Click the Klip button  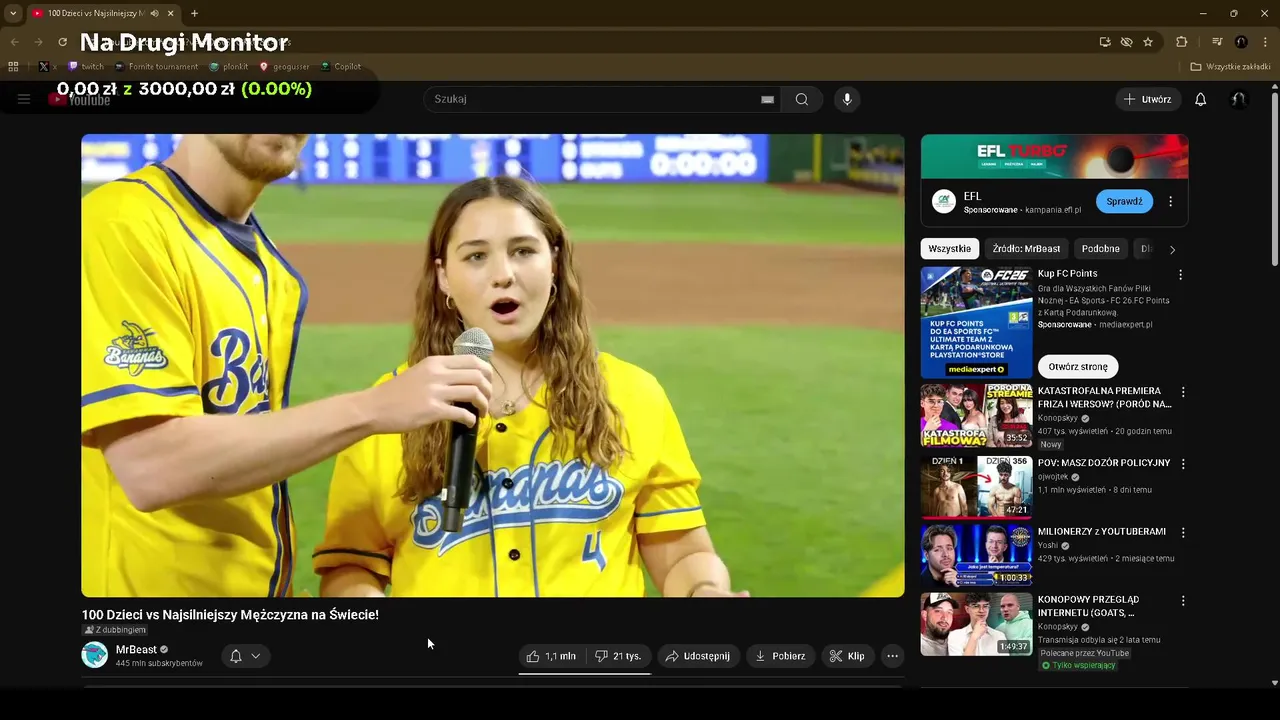point(846,656)
